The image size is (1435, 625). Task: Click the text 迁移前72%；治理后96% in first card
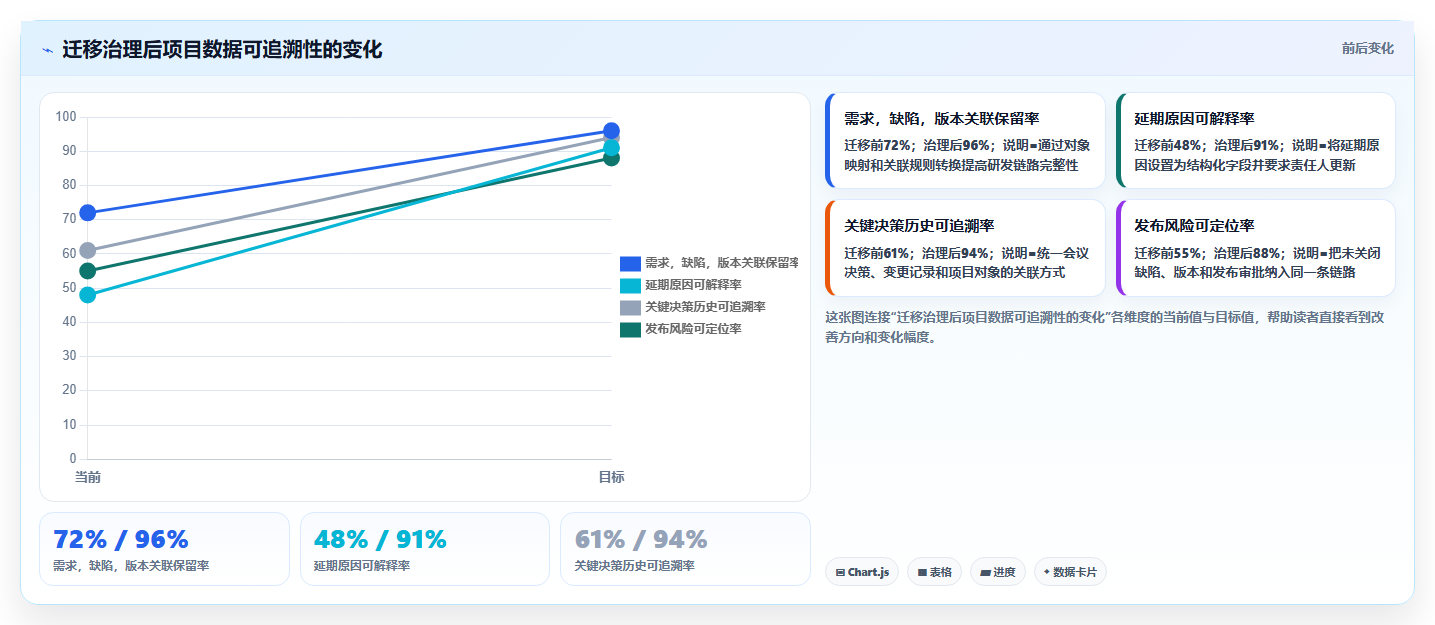pyautogui.click(x=917, y=145)
